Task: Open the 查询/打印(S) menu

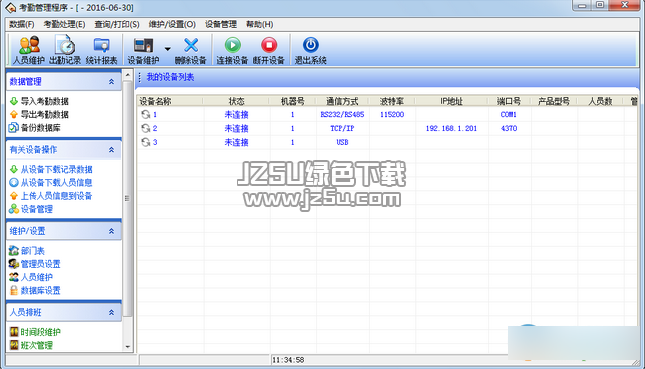Action: (117, 24)
